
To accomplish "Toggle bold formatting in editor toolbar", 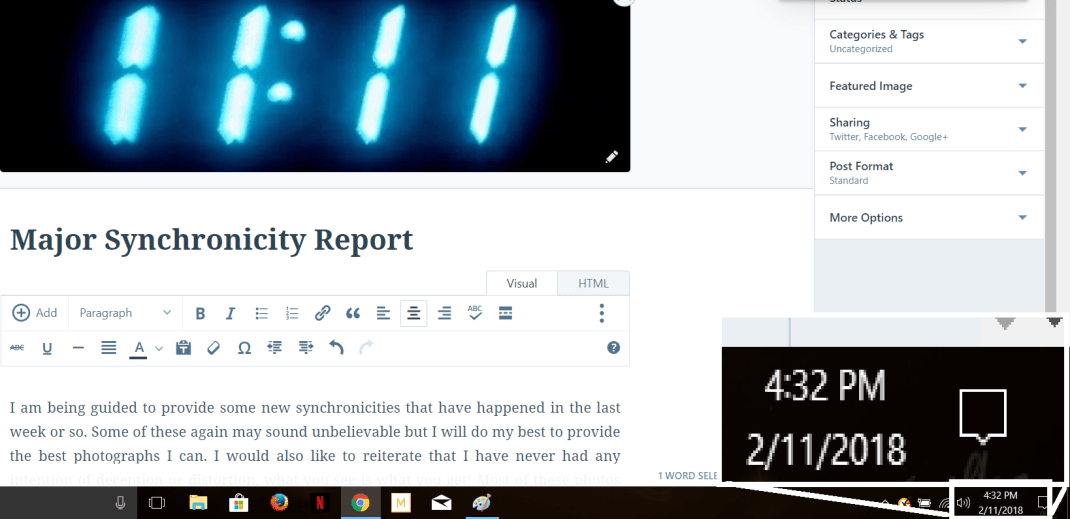I will tap(200, 313).
